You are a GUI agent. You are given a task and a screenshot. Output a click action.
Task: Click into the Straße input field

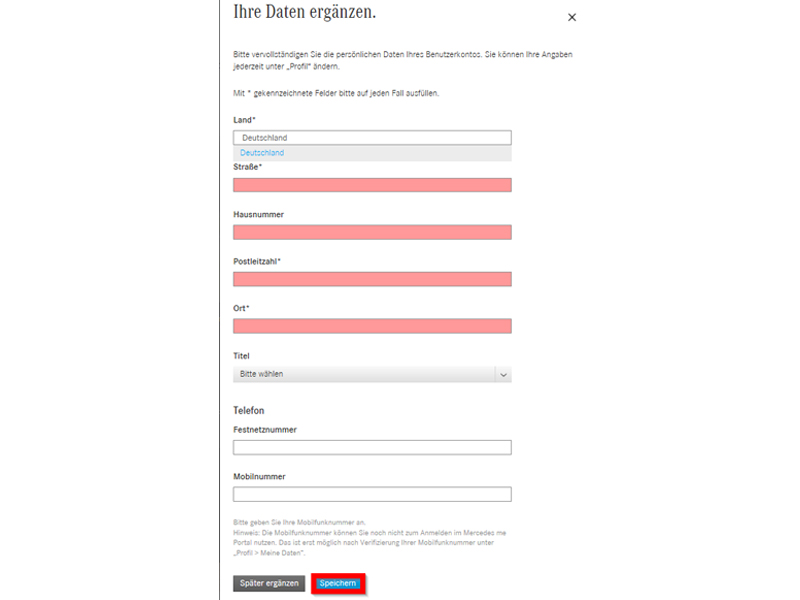point(372,185)
